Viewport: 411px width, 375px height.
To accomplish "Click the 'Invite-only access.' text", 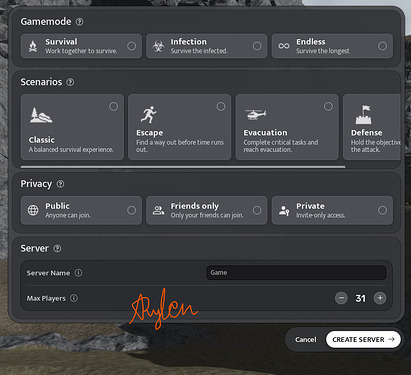I will [321, 215].
